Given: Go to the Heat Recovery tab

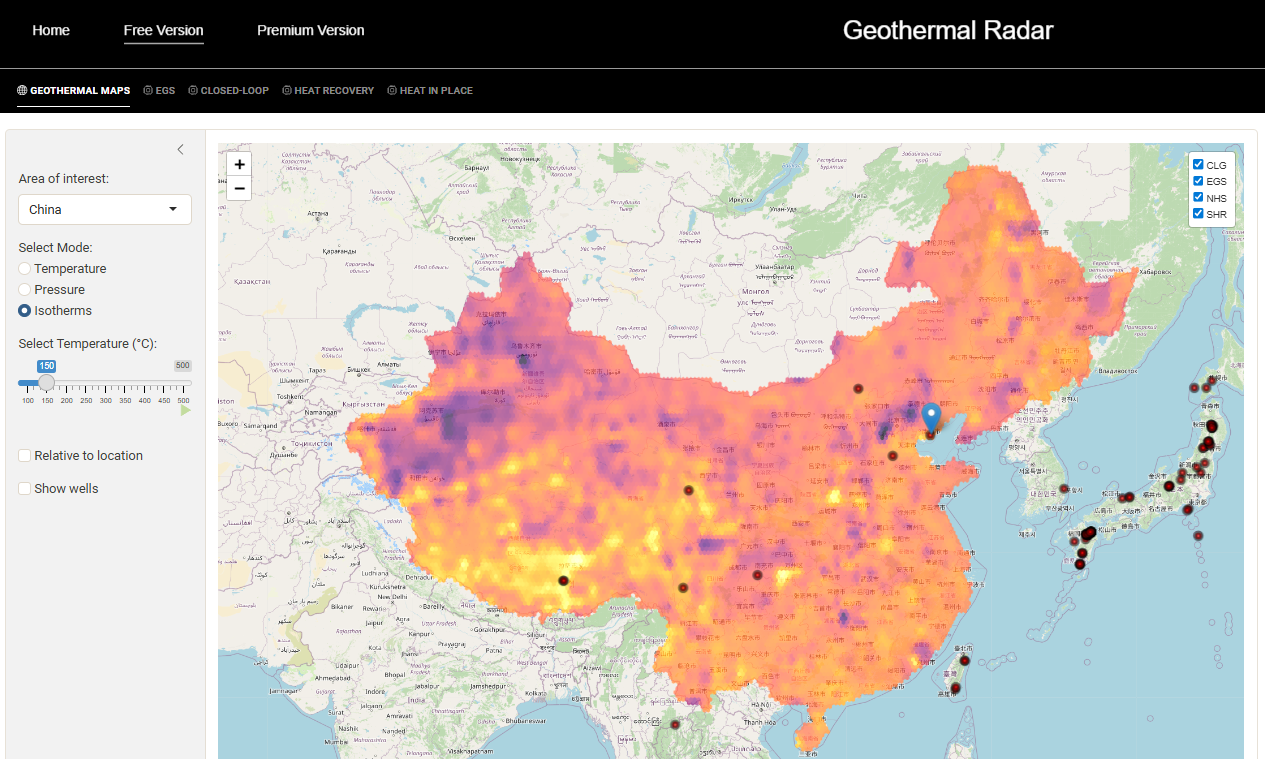Looking at the screenshot, I should coord(328,91).
